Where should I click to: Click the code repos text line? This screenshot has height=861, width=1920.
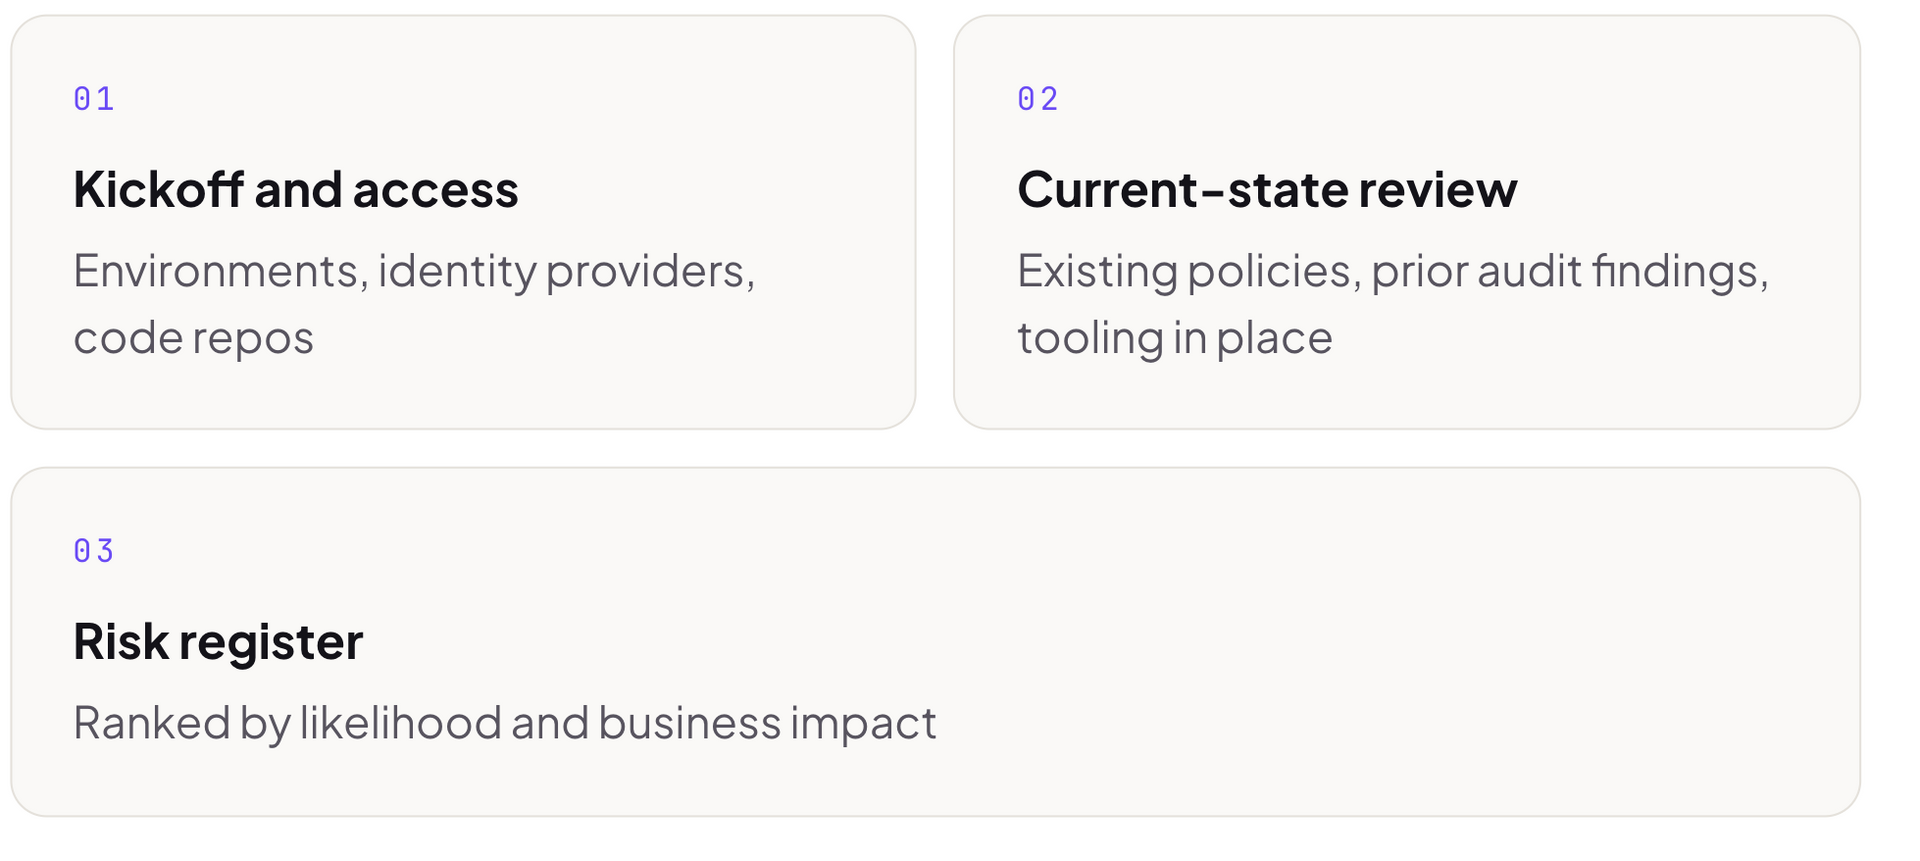pos(193,338)
